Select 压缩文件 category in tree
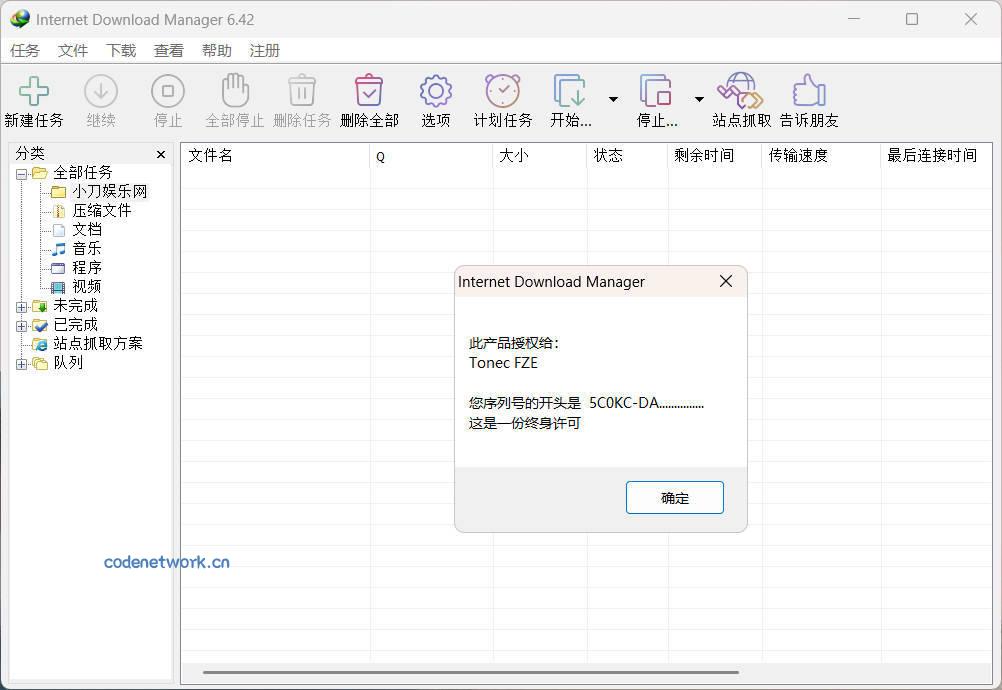 (x=101, y=211)
